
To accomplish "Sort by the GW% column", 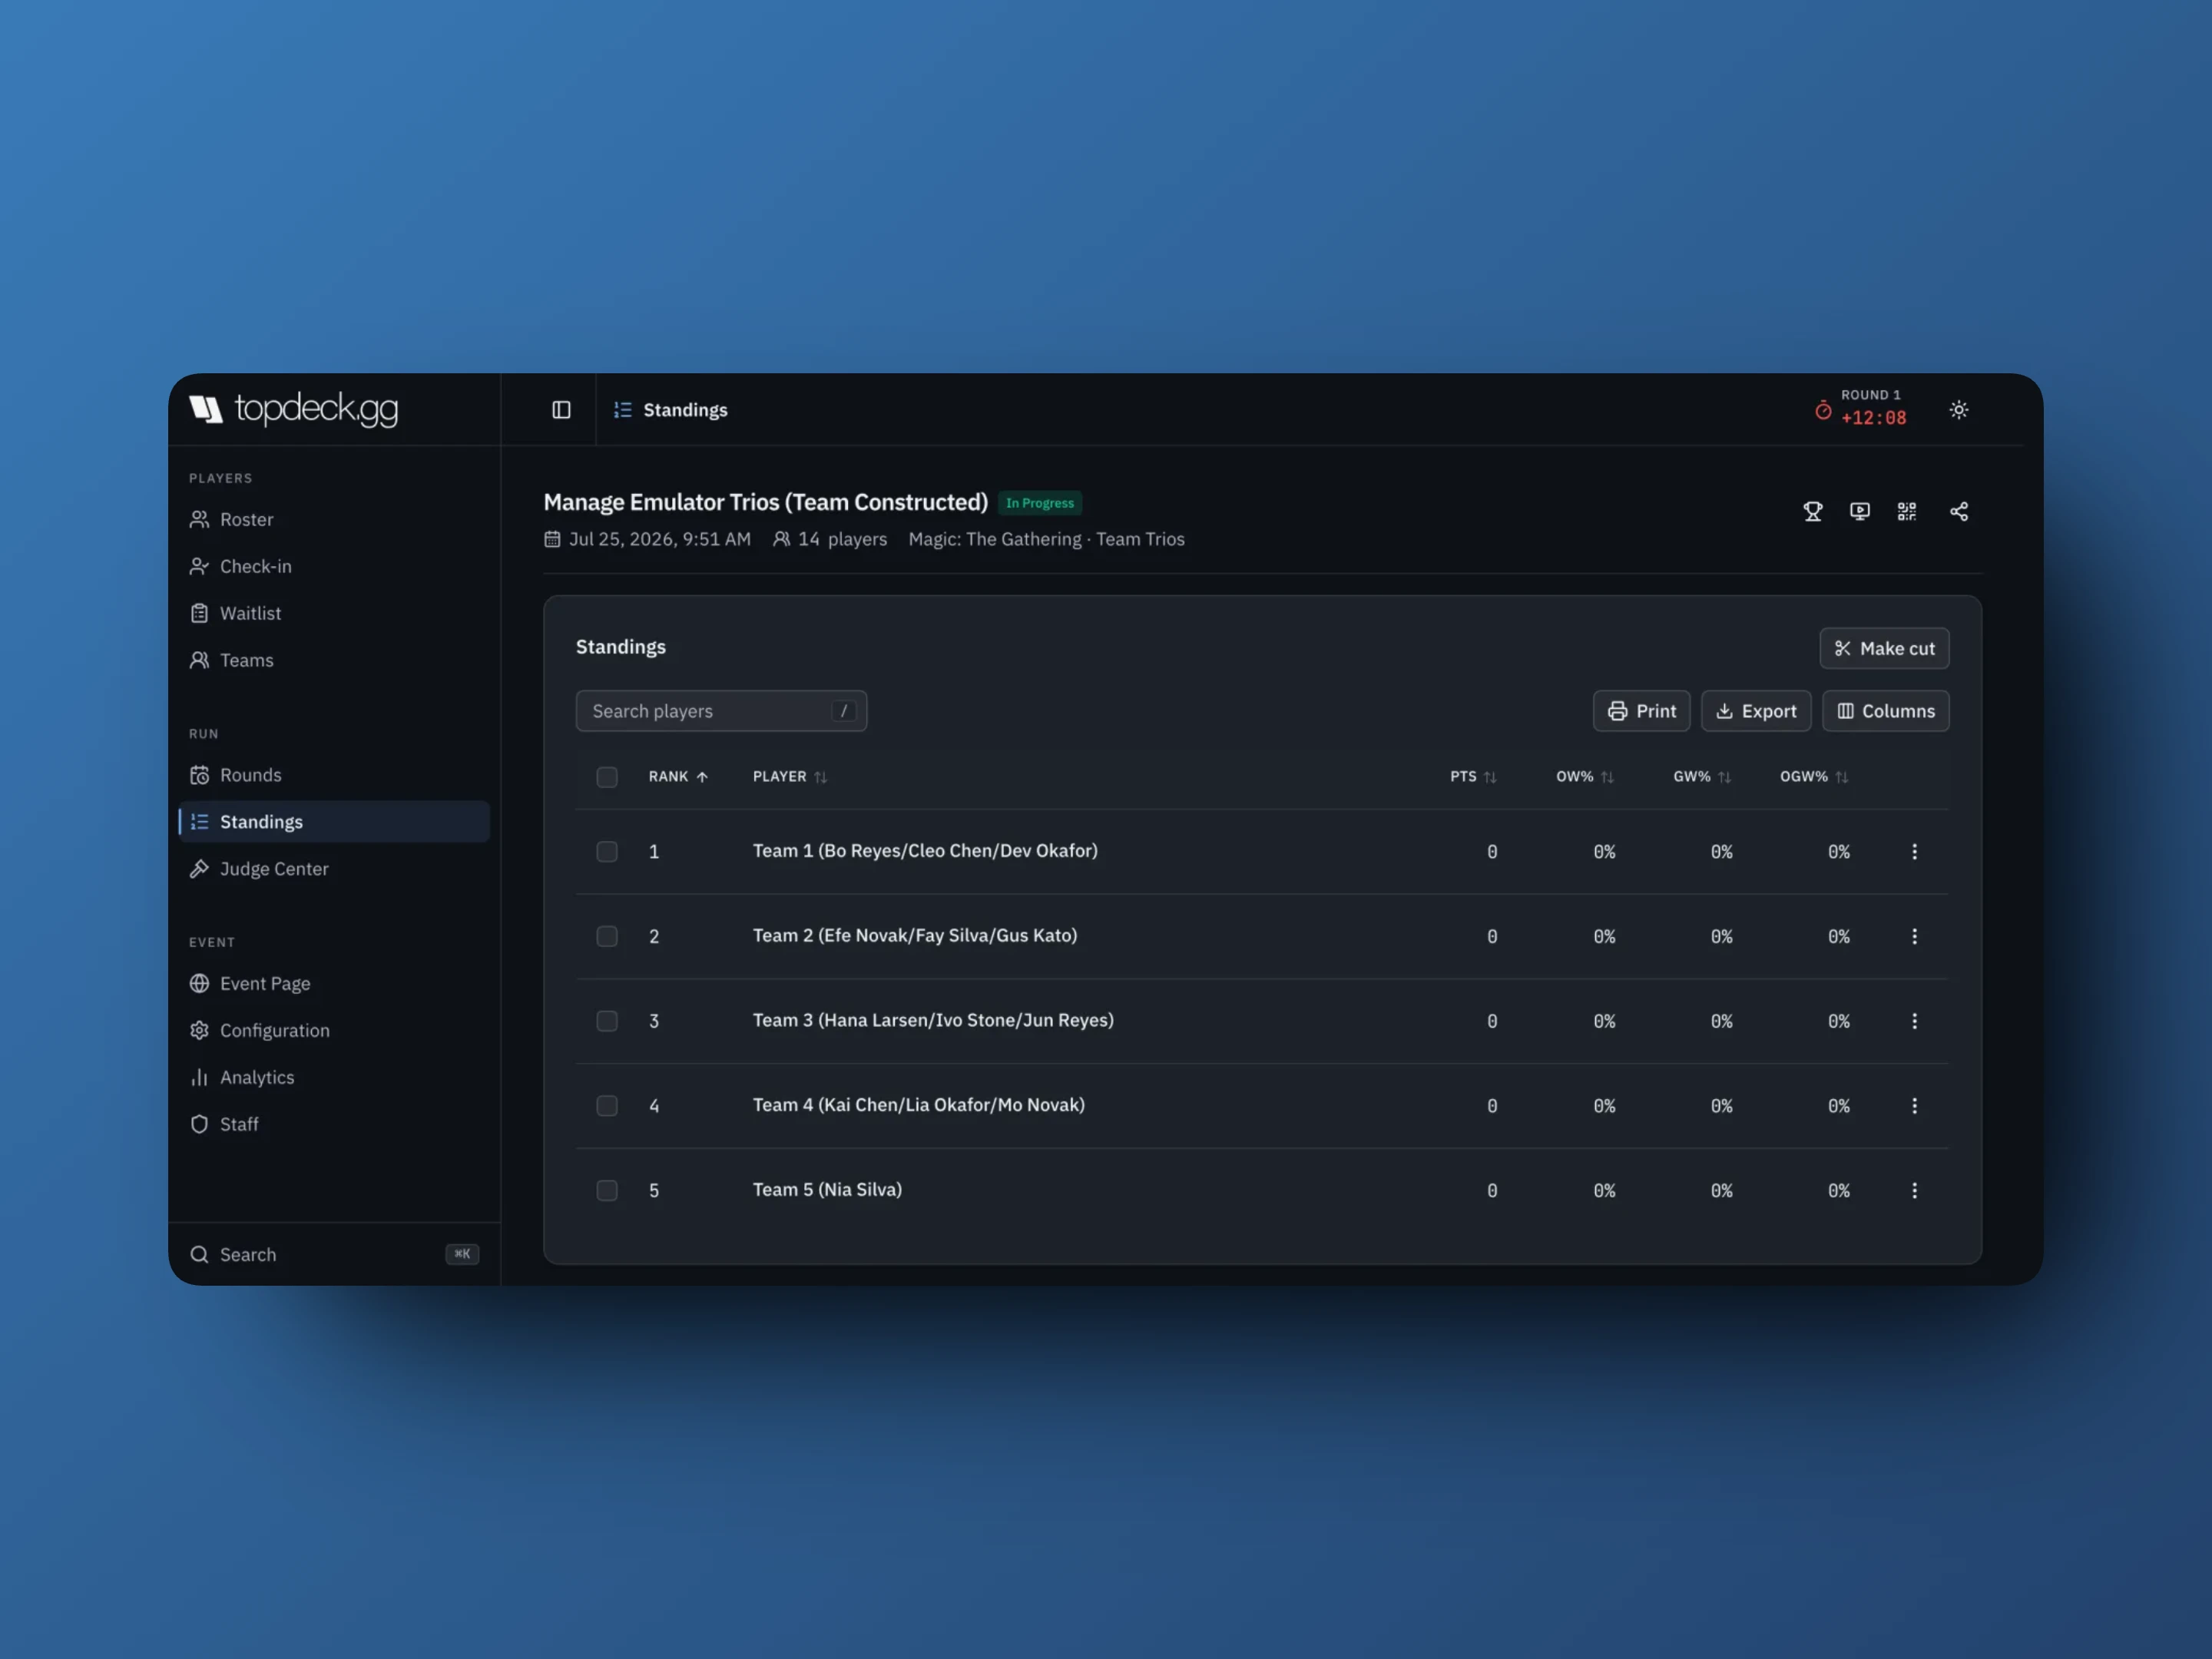I will [1702, 777].
